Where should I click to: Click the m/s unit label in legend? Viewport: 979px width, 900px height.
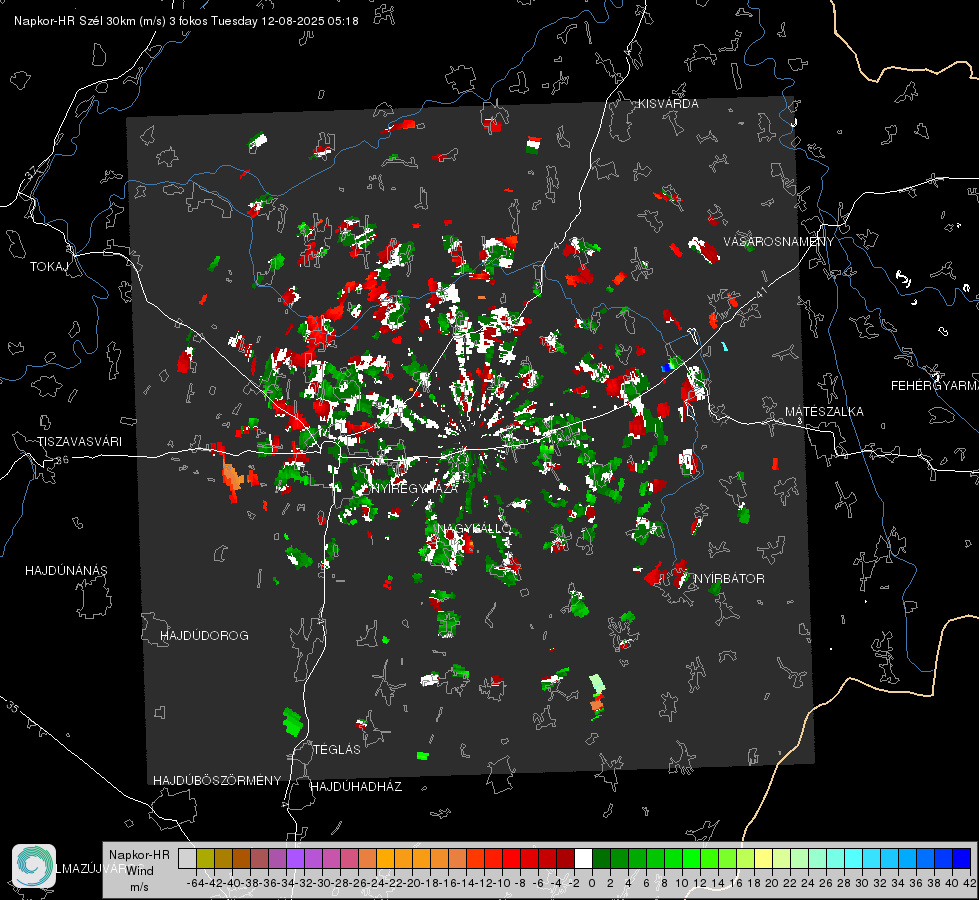pos(139,887)
